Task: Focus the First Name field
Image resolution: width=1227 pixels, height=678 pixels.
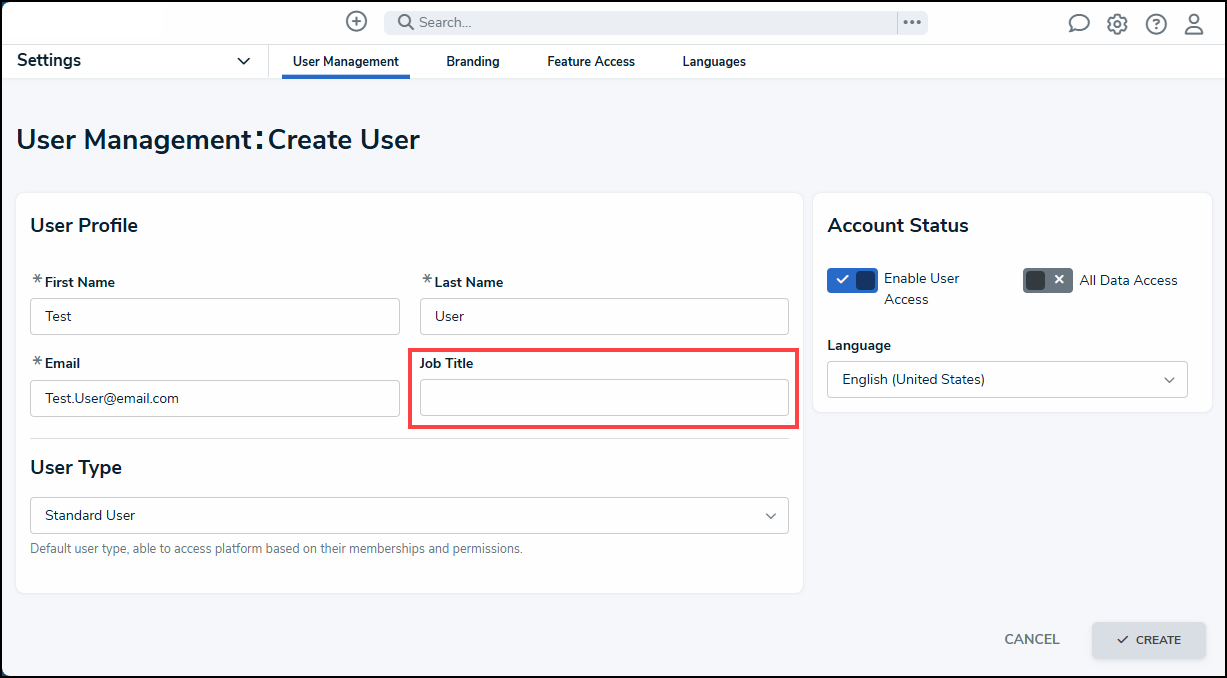Action: click(x=215, y=316)
